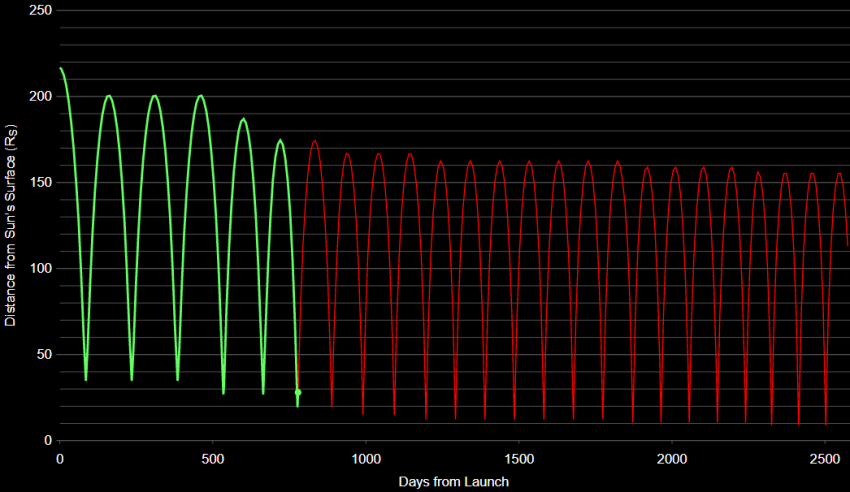
Task: Click the 1500 tick label on the days axis
Action: click(x=519, y=459)
